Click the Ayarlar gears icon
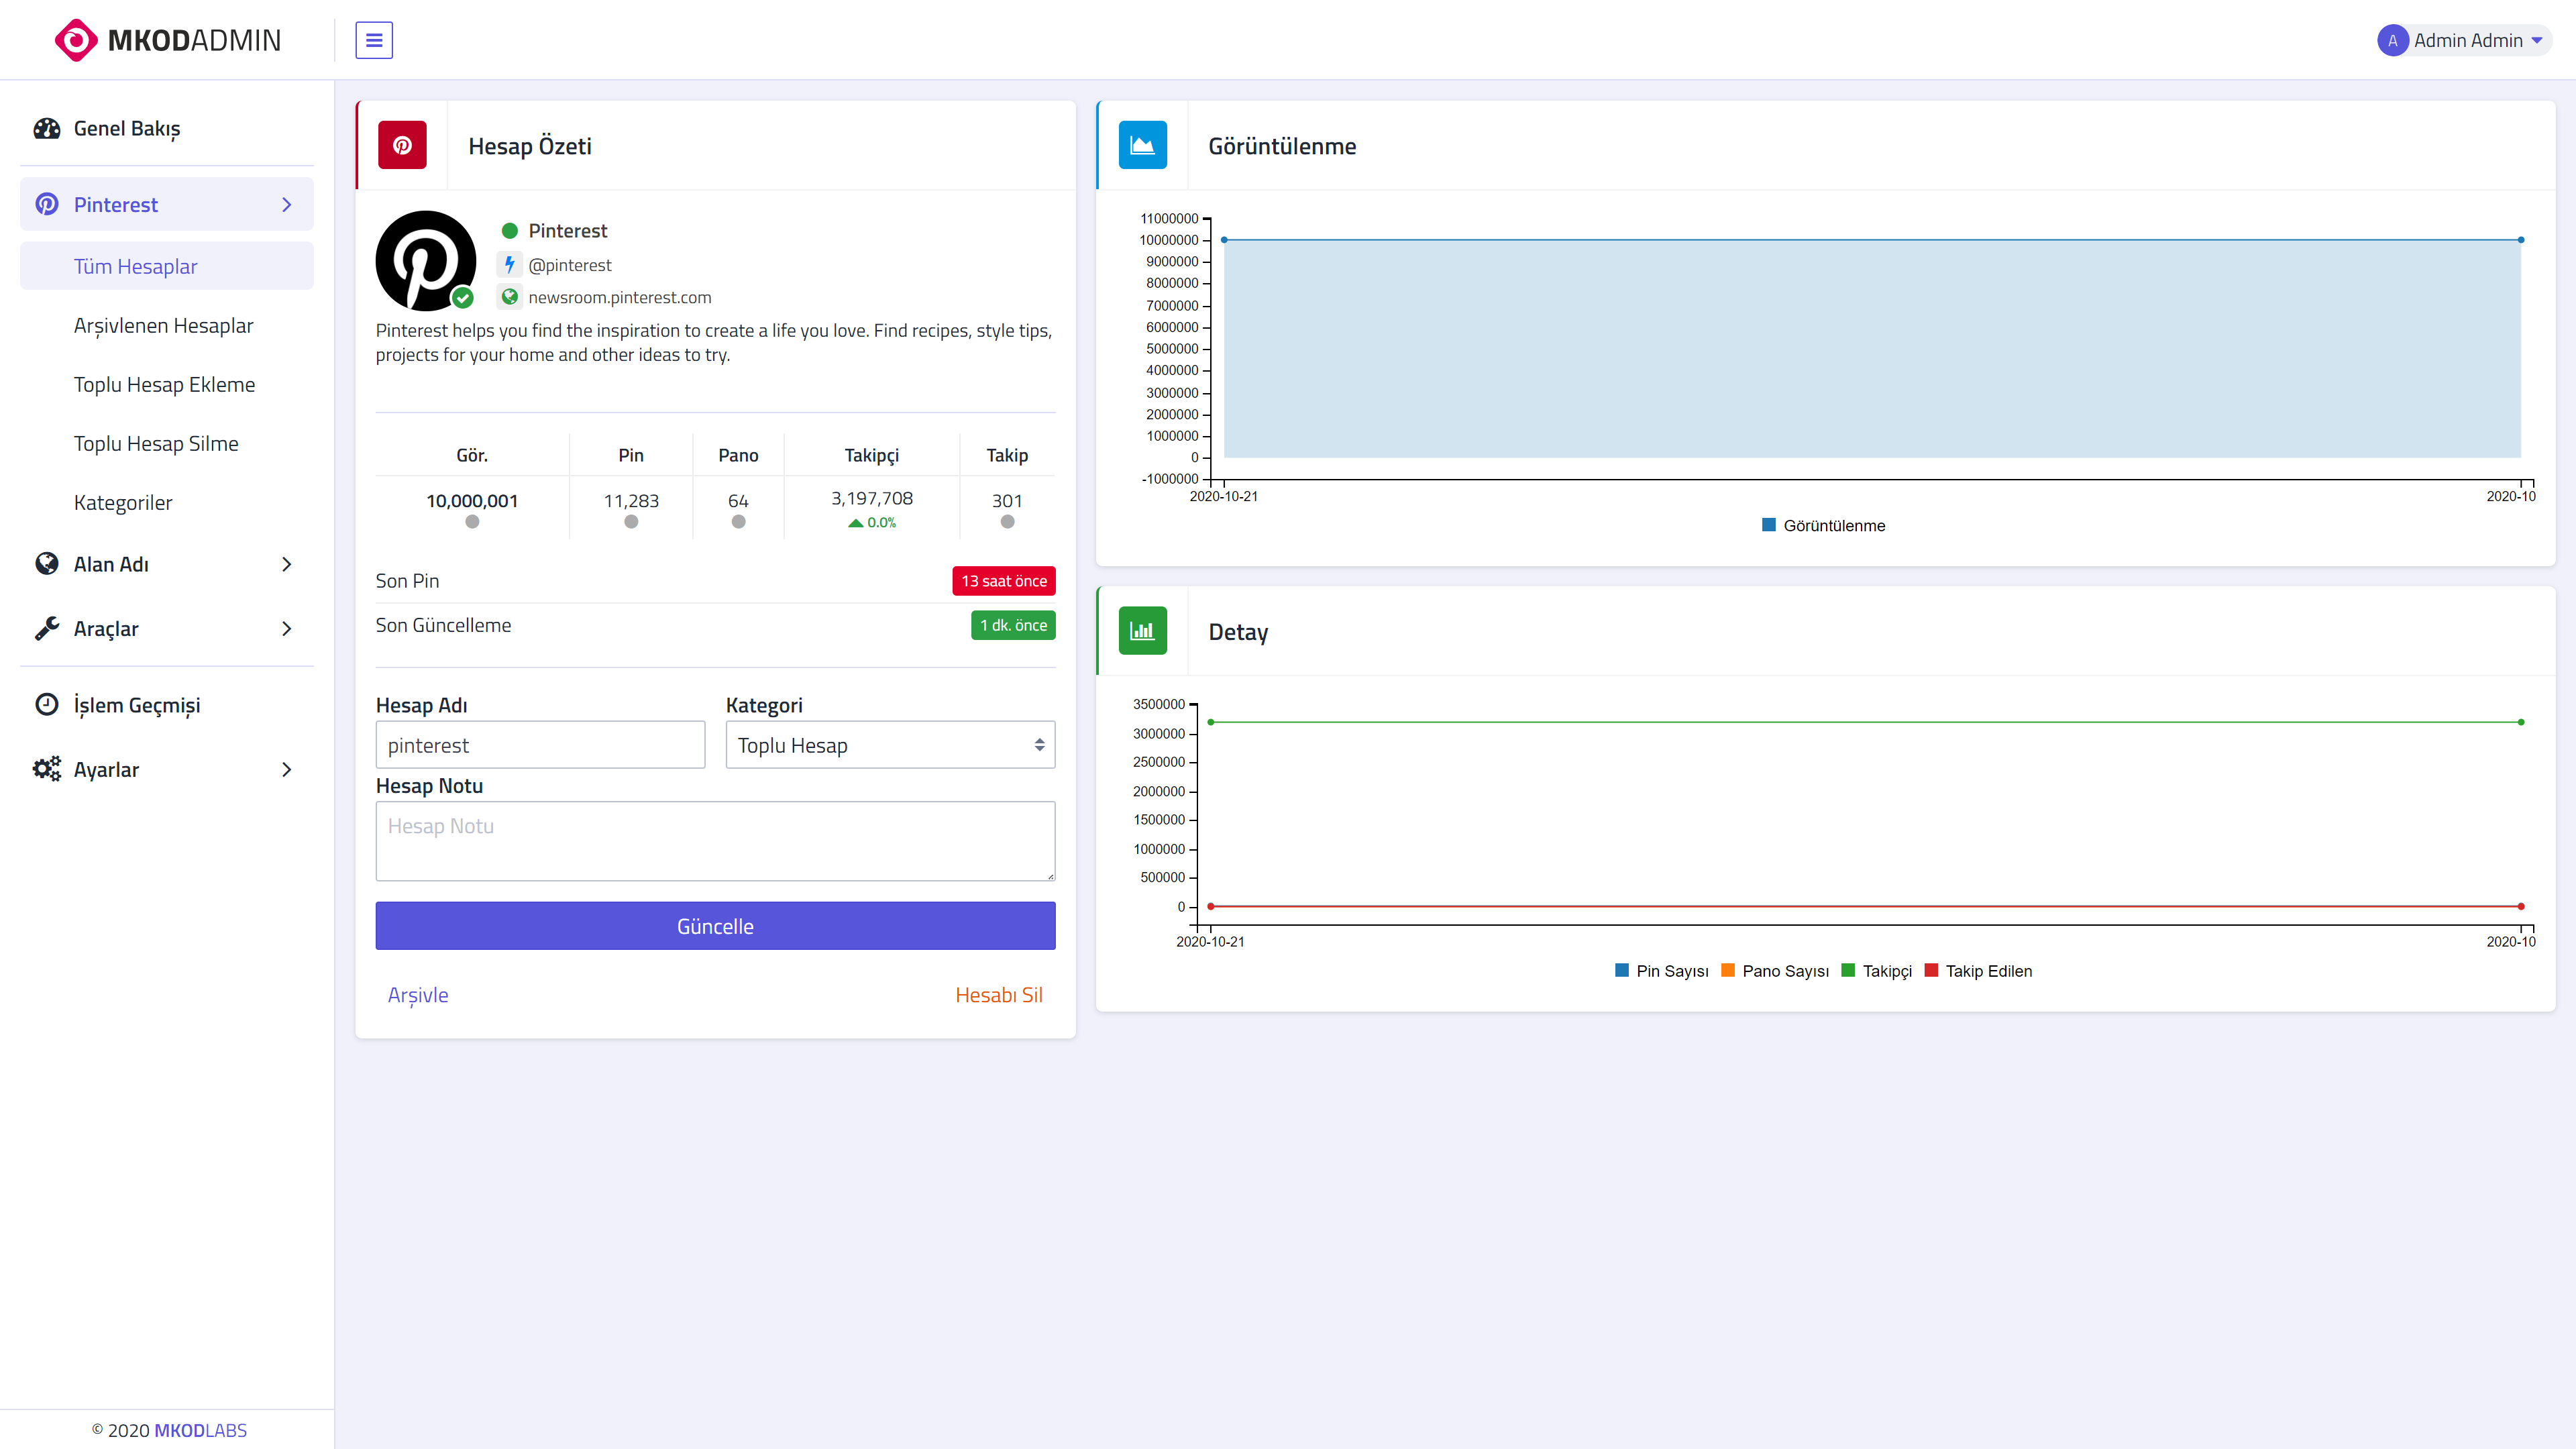Viewport: 2576px width, 1449px height. pos(46,769)
